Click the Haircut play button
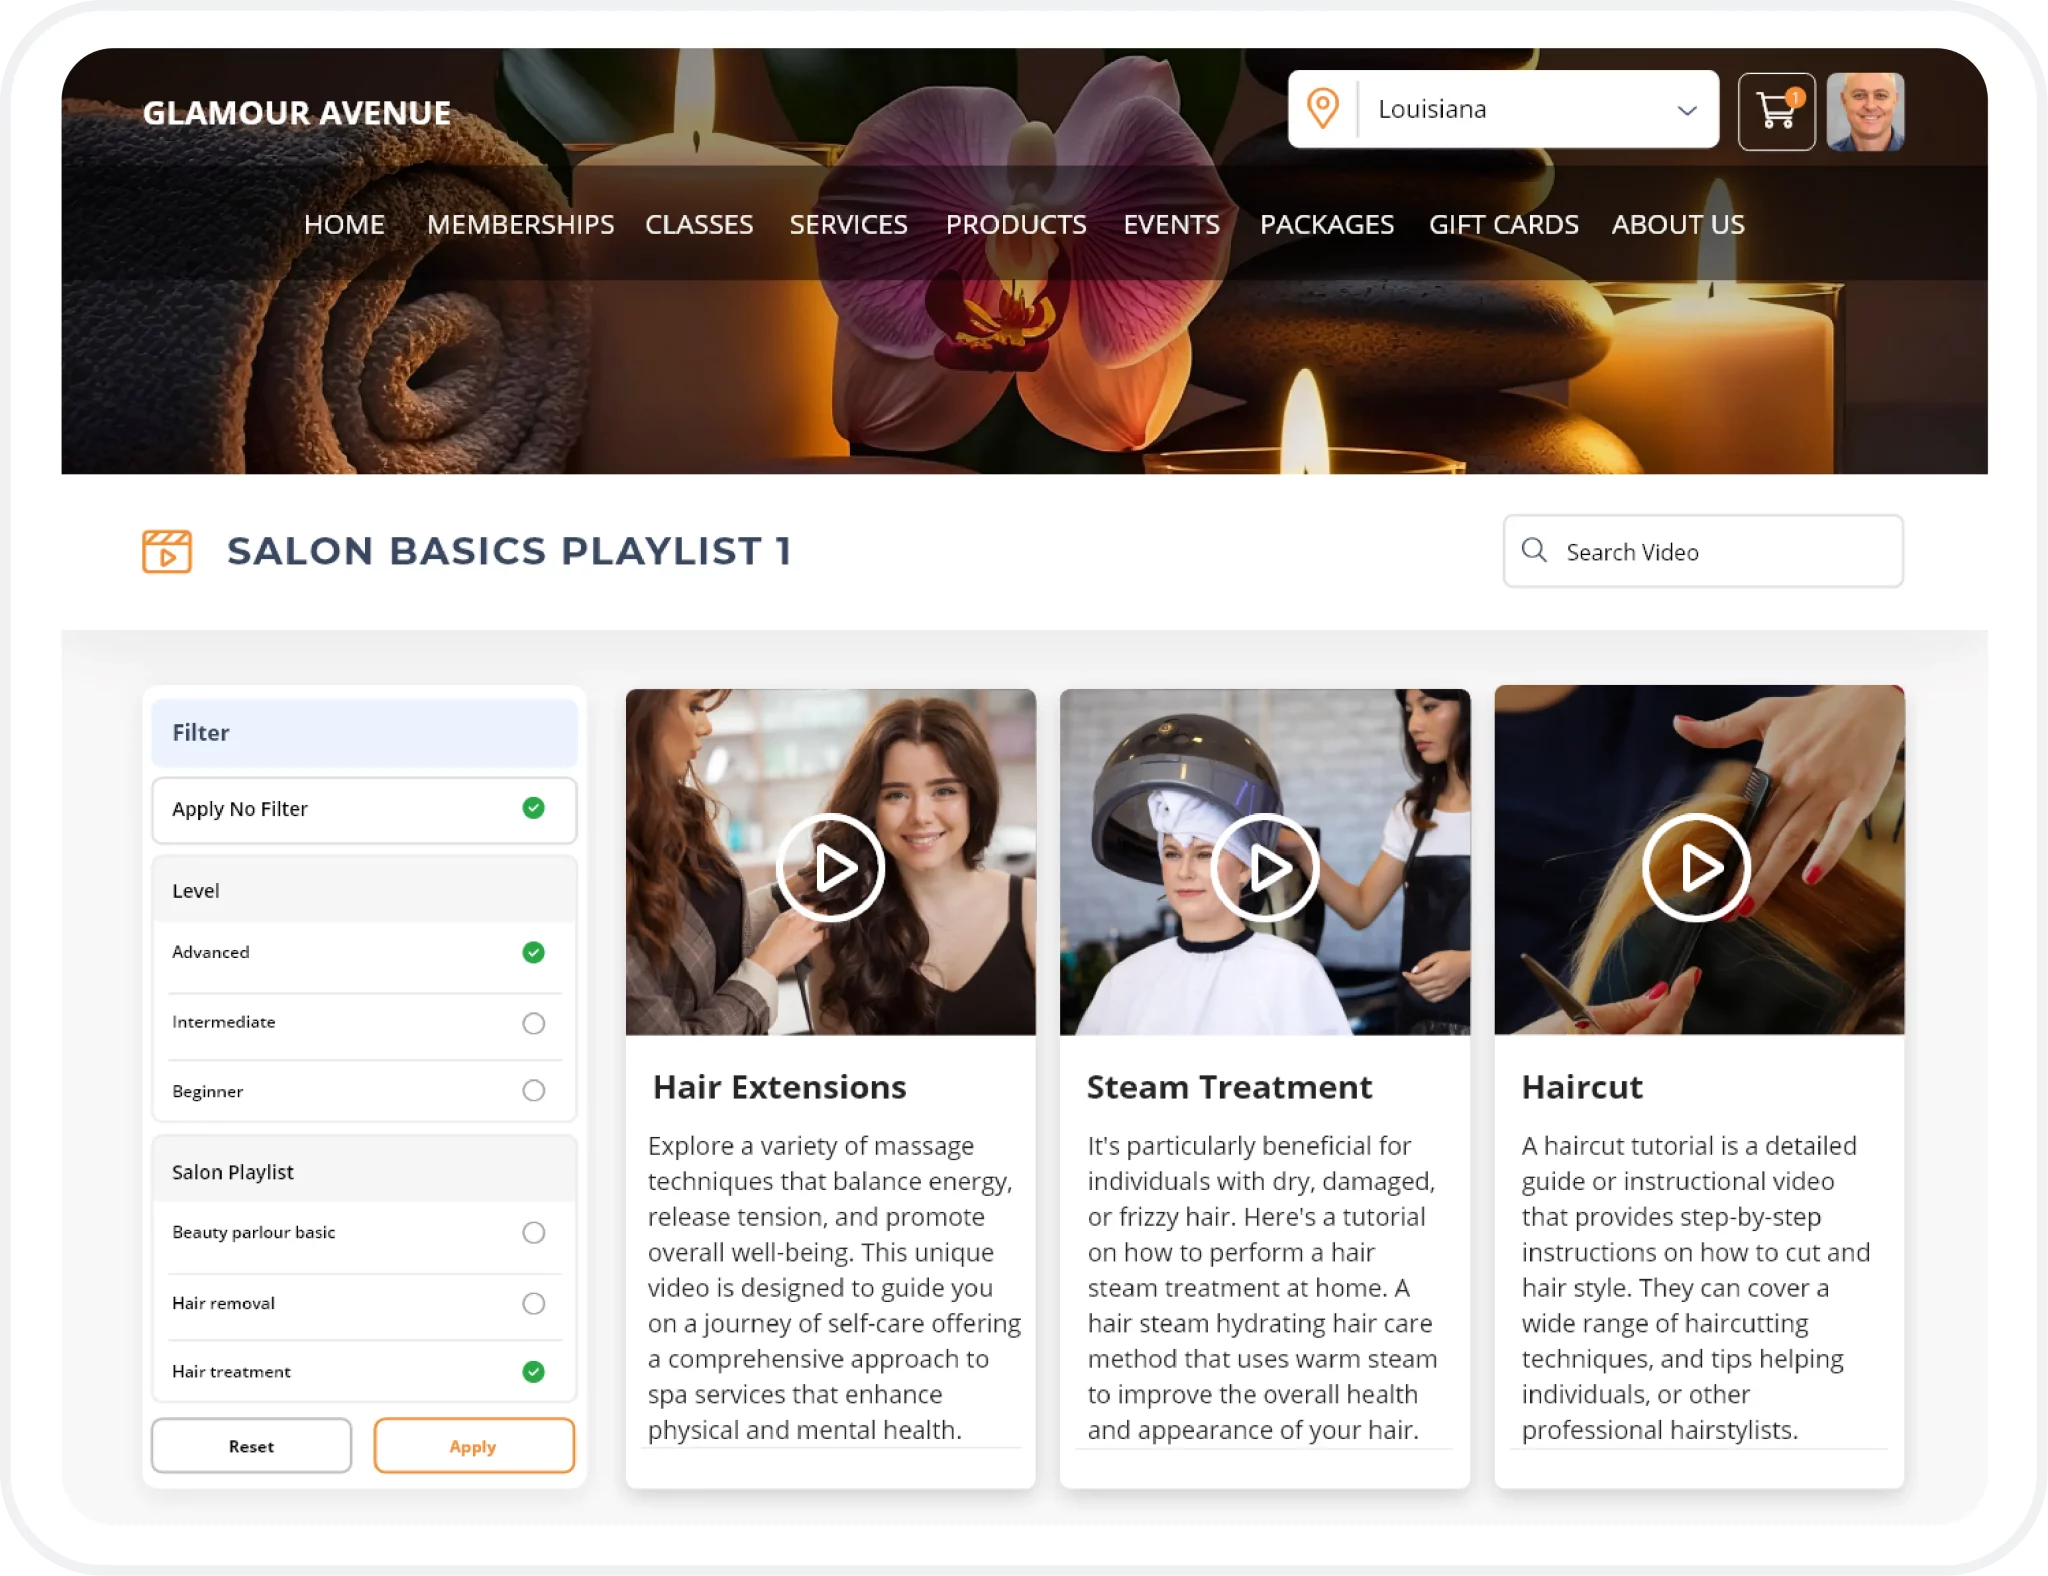Image resolution: width=2048 pixels, height=1576 pixels. pos(1697,862)
